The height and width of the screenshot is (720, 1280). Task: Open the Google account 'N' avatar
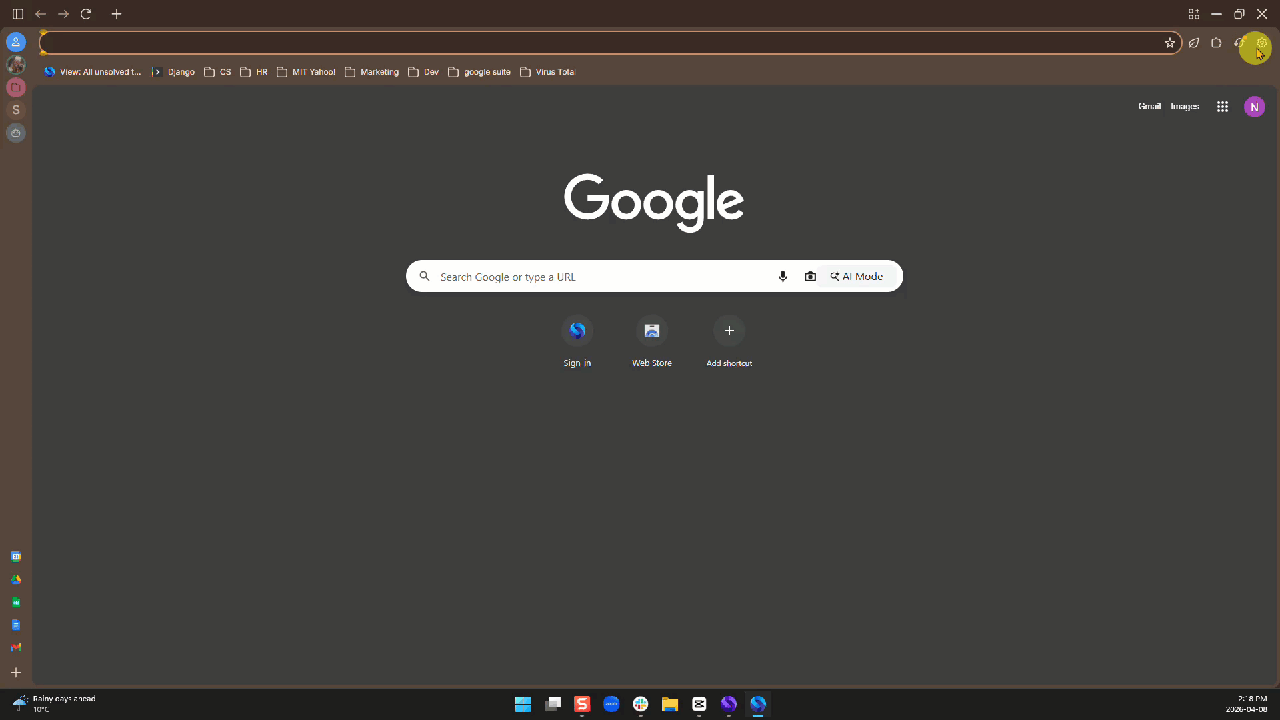pyautogui.click(x=1254, y=107)
